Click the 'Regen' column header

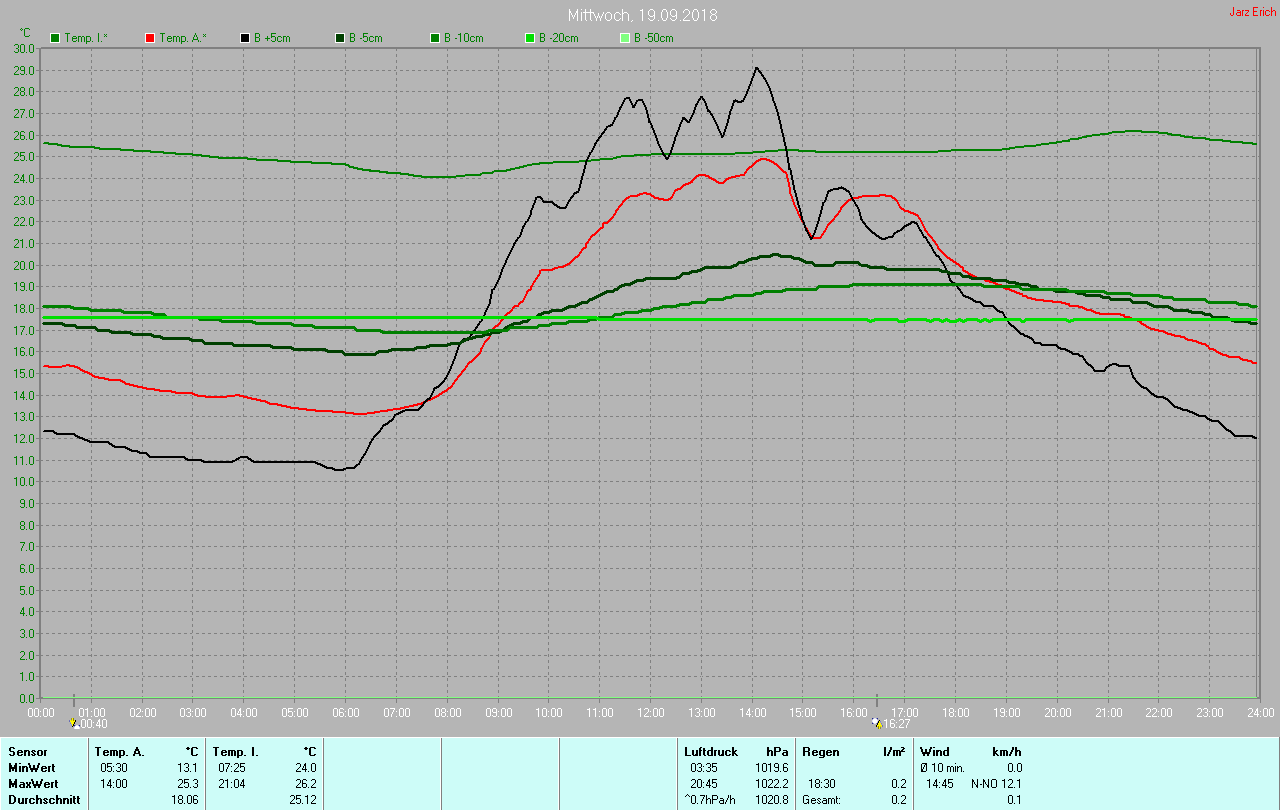(x=821, y=752)
